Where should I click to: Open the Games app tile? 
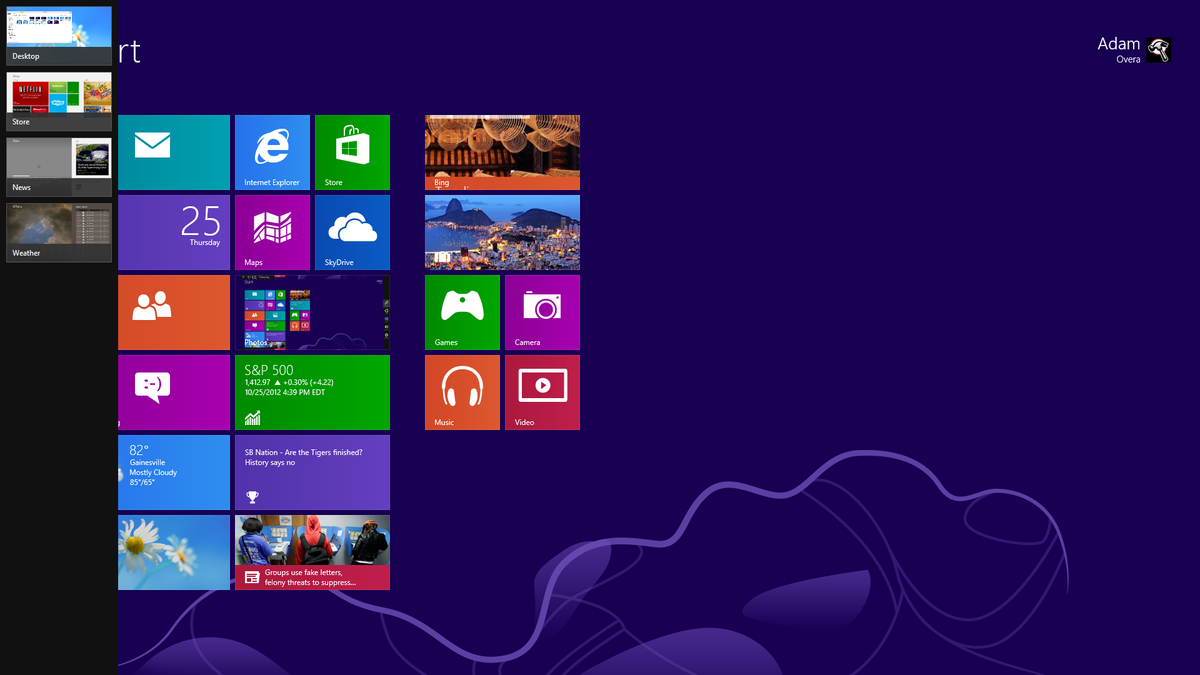click(x=462, y=312)
